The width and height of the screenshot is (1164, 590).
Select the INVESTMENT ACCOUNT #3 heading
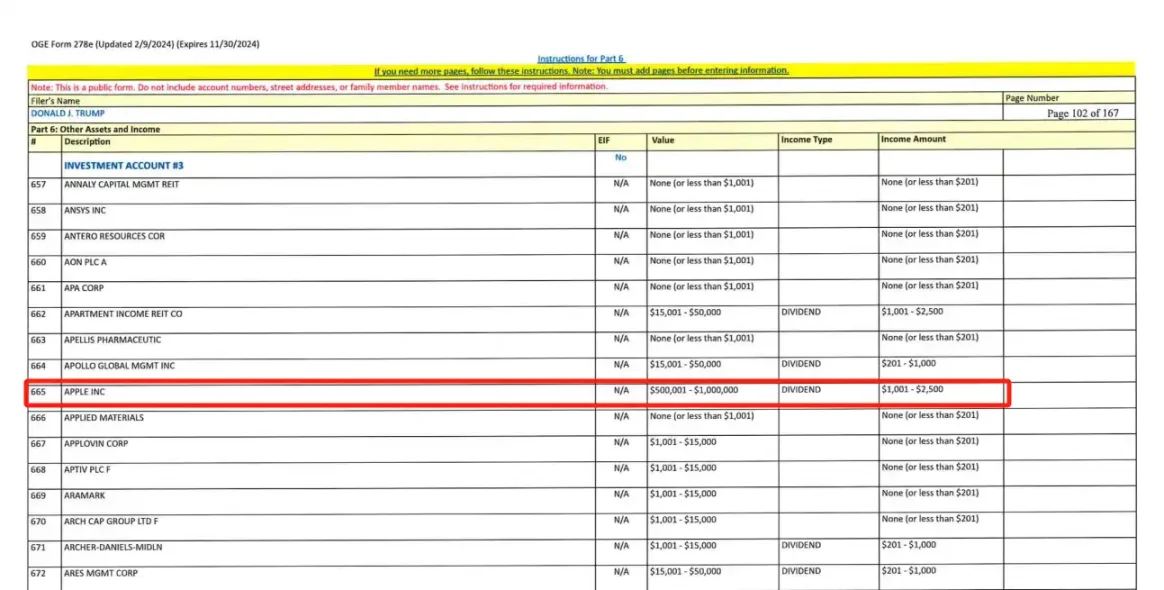123,165
